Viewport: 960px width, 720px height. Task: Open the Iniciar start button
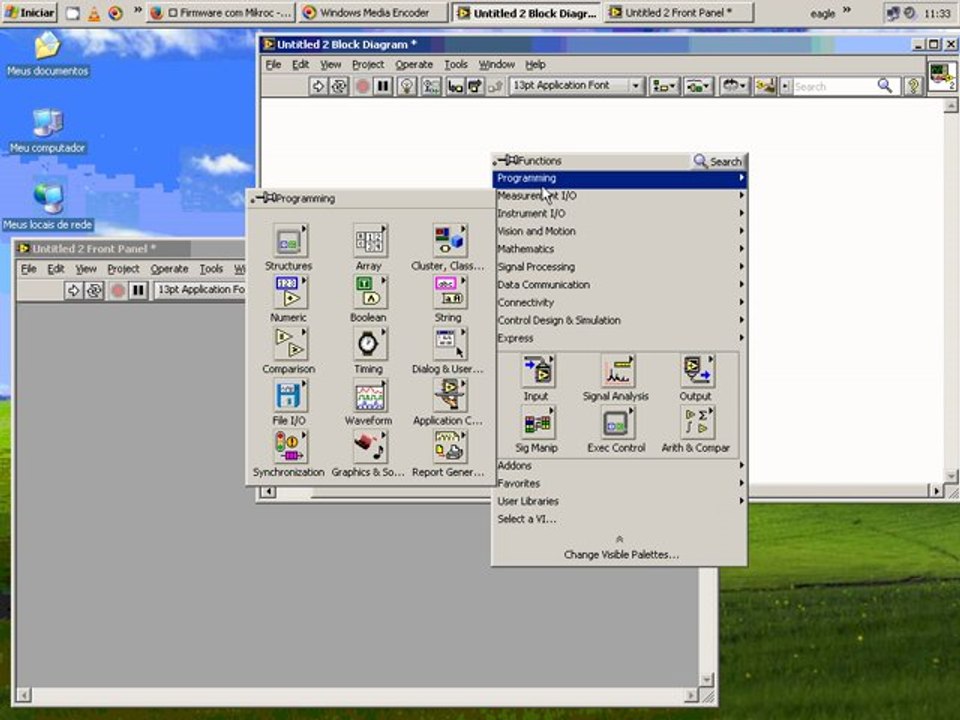click(x=29, y=12)
